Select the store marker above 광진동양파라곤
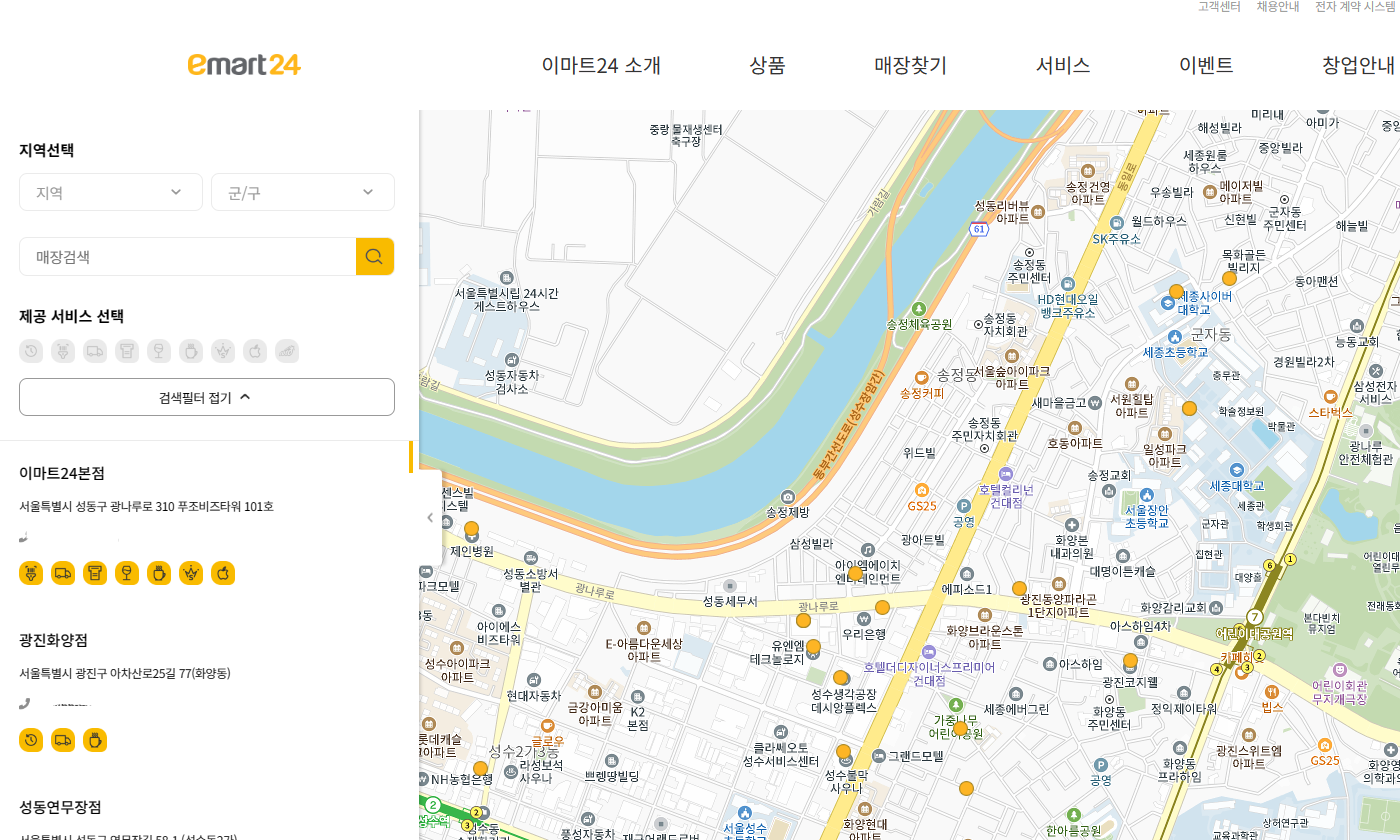The width and height of the screenshot is (1400, 840). pyautogui.click(x=1019, y=588)
